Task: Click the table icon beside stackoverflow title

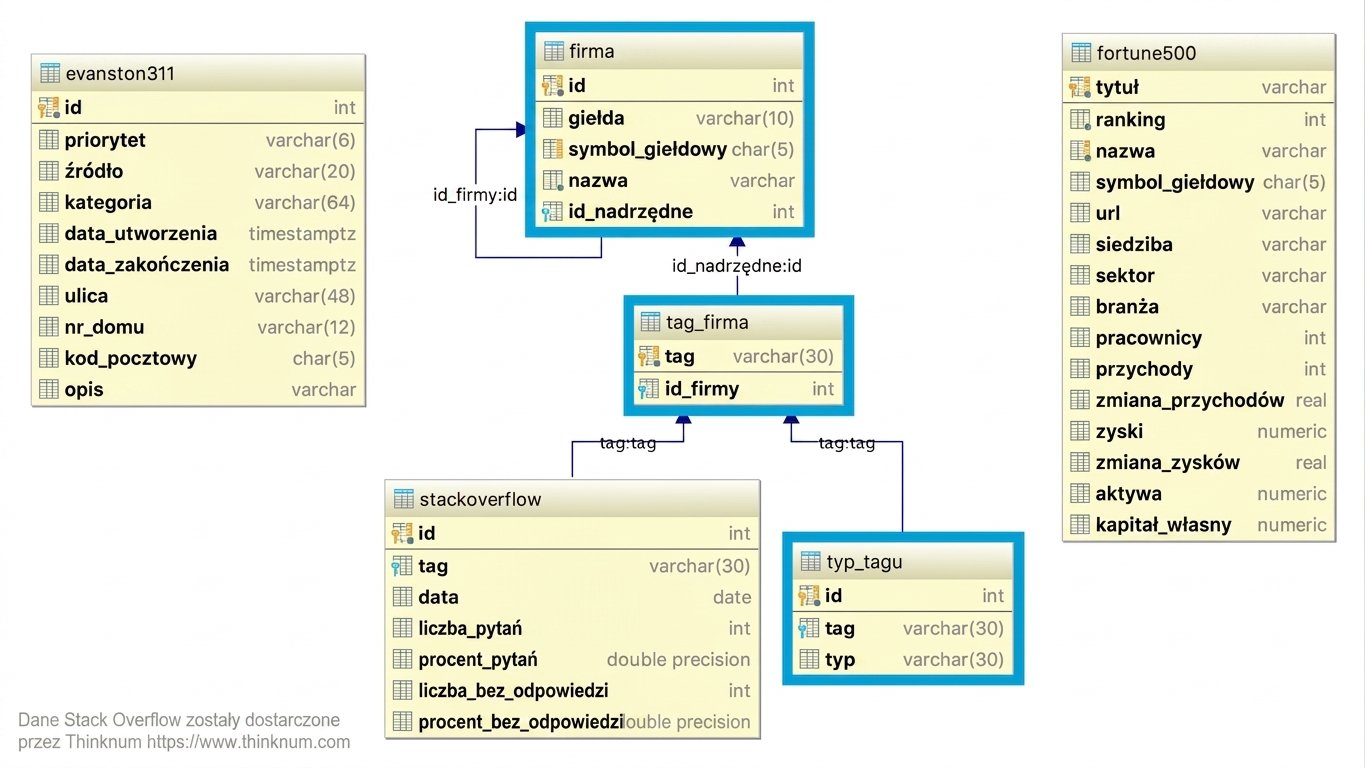Action: (404, 499)
